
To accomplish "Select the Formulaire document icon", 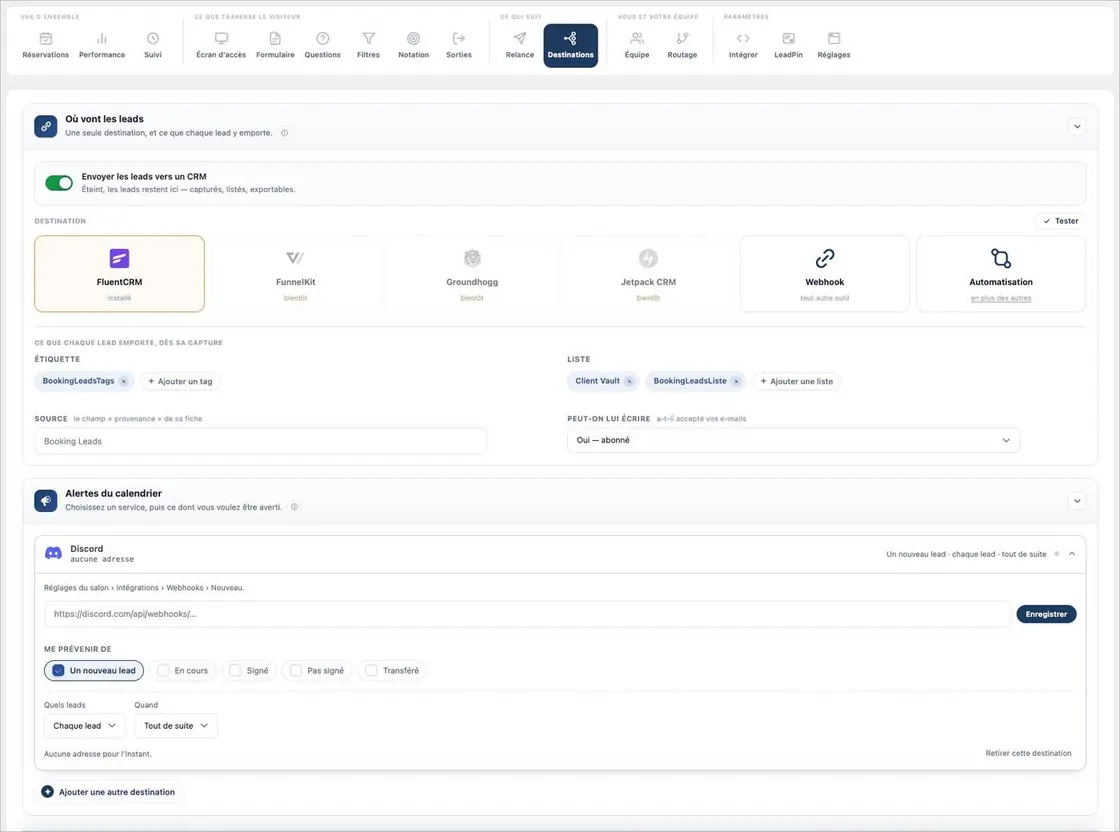I will click(275, 39).
